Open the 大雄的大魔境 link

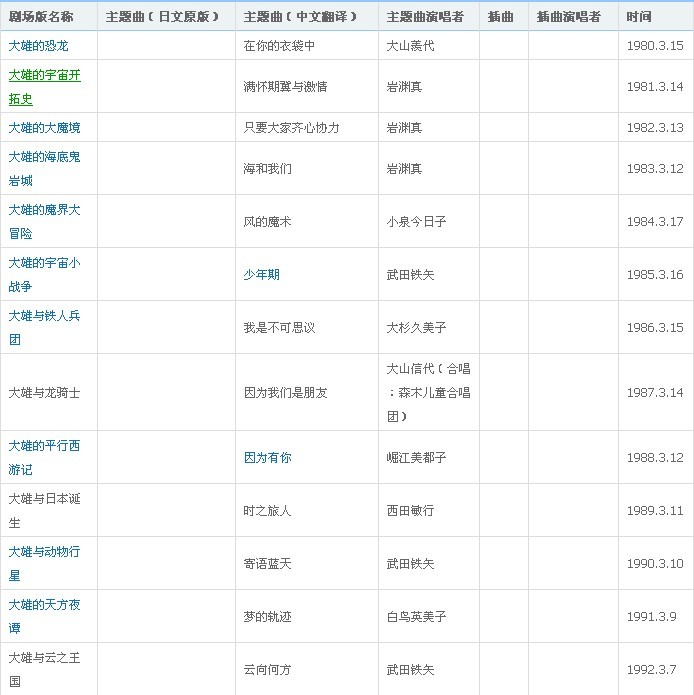[x=44, y=128]
